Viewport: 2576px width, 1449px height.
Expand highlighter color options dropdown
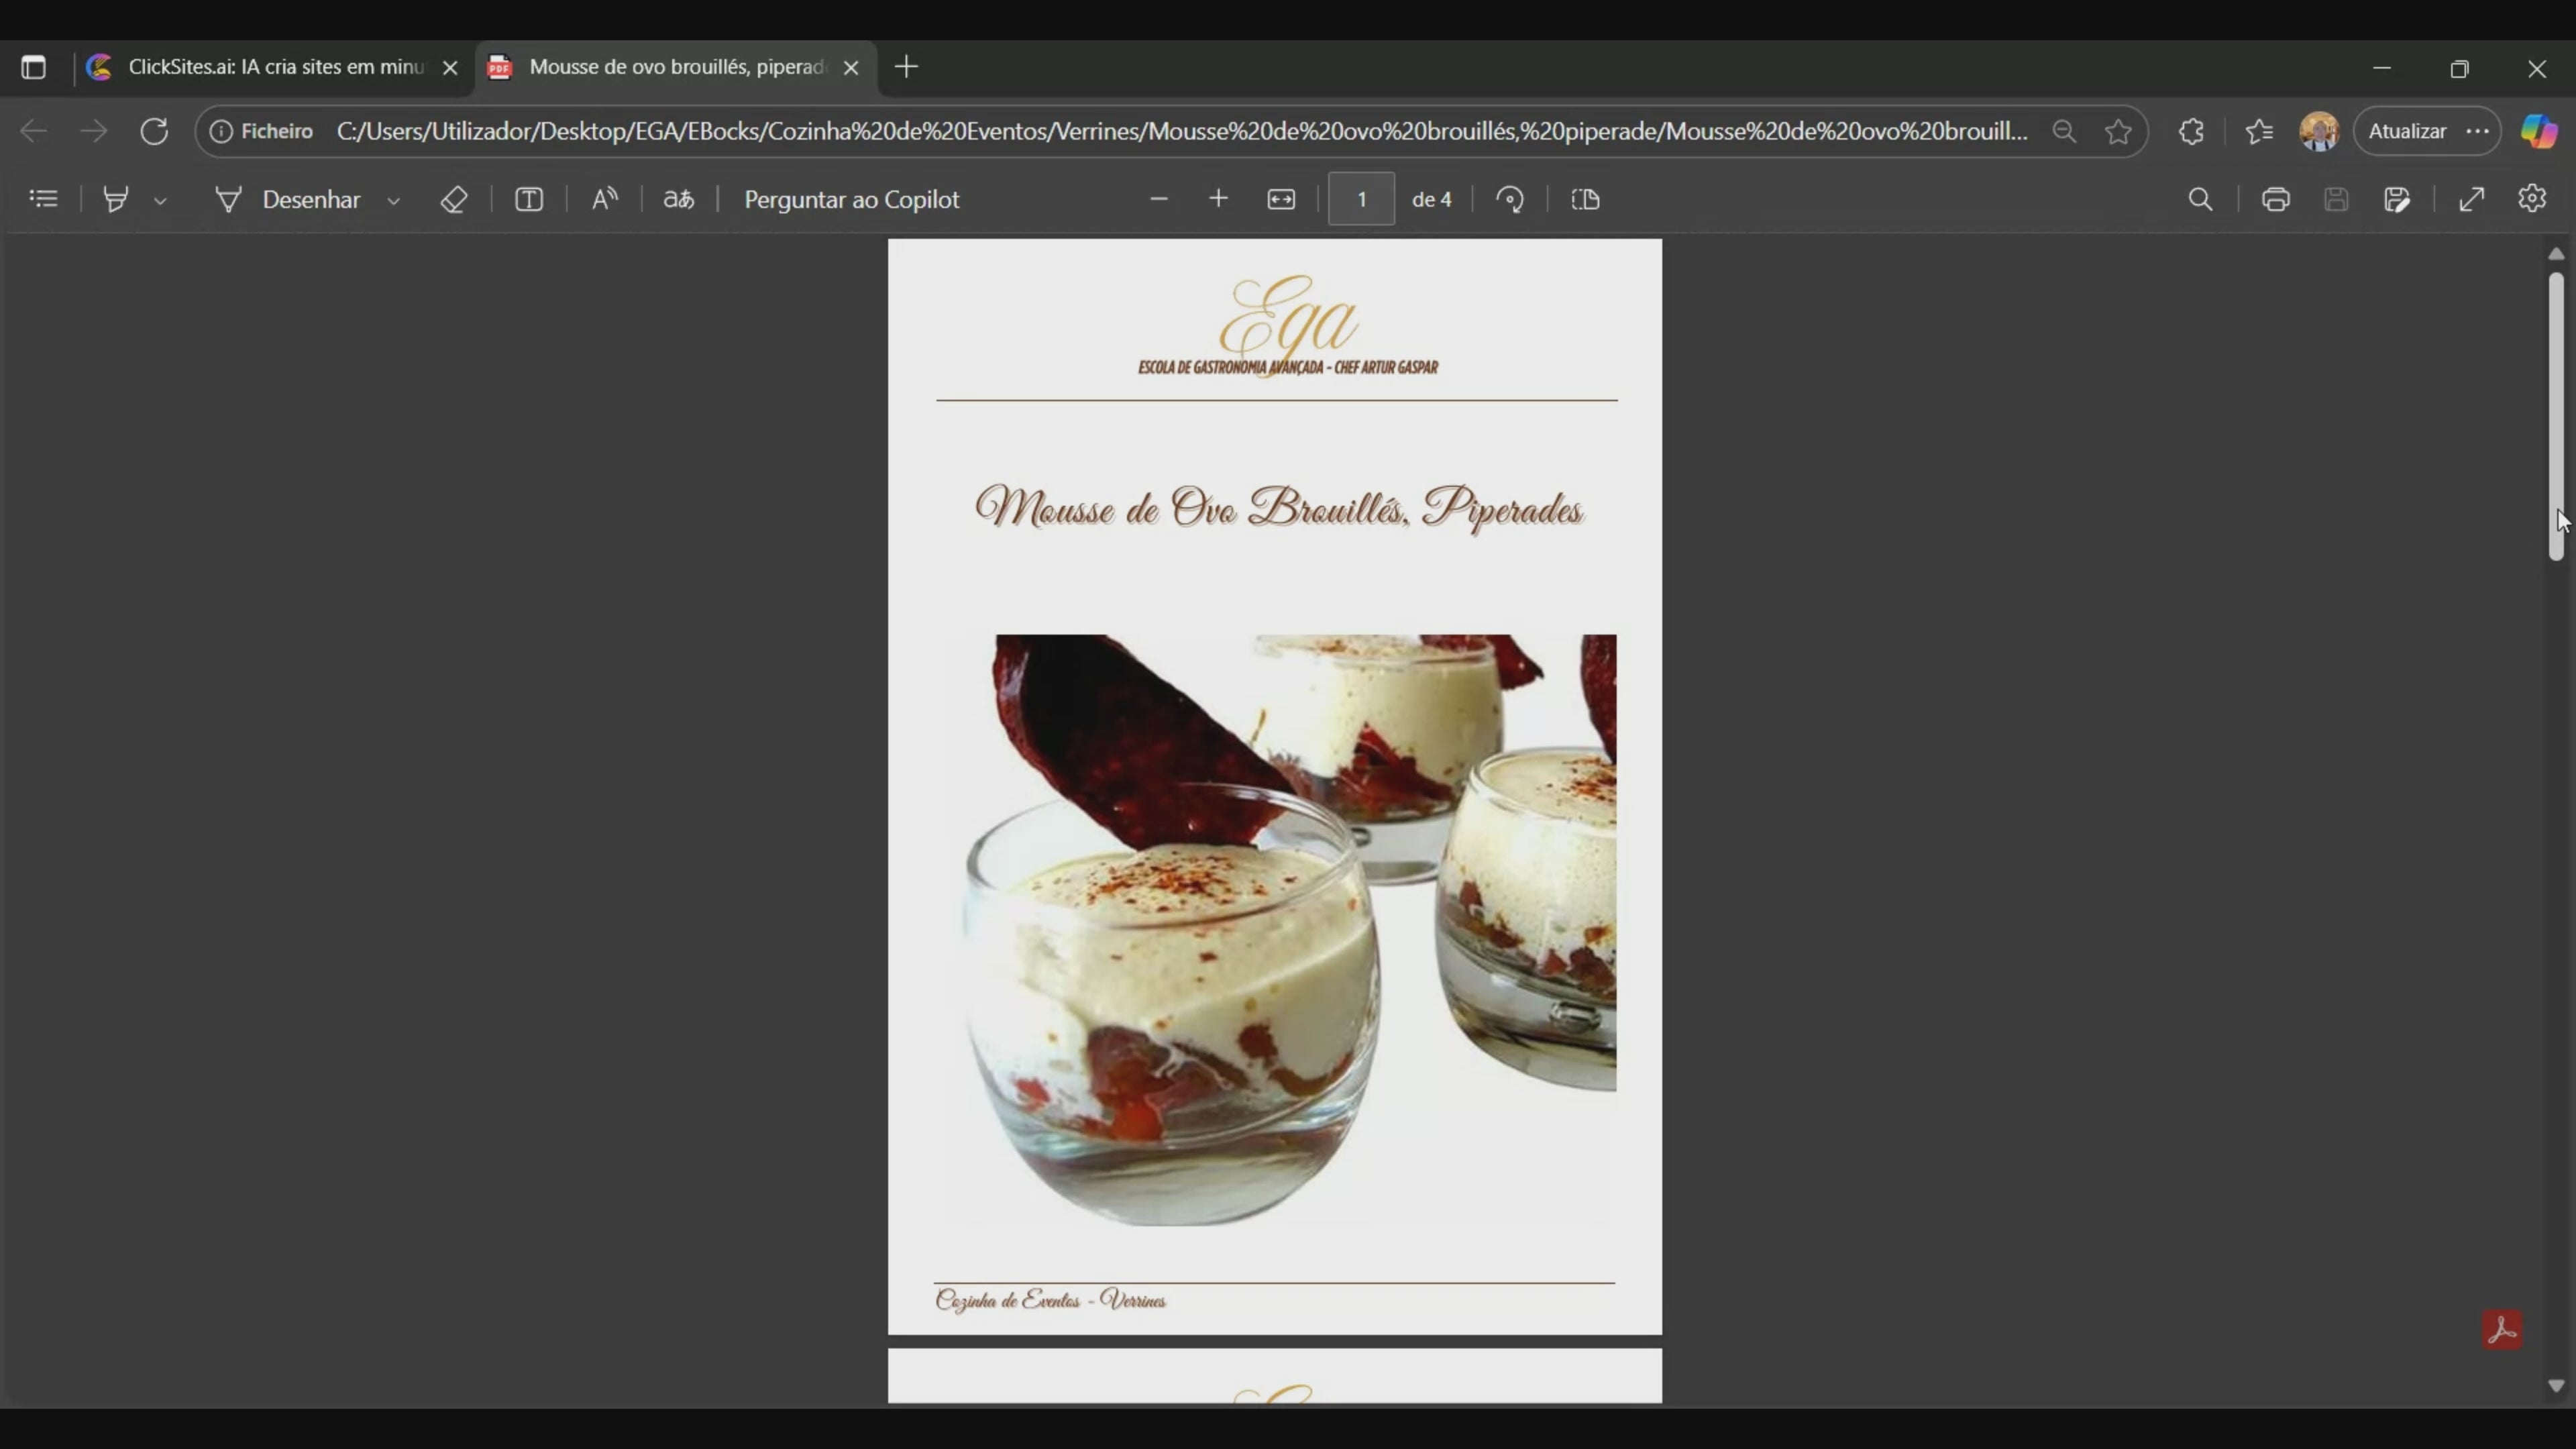tap(160, 201)
